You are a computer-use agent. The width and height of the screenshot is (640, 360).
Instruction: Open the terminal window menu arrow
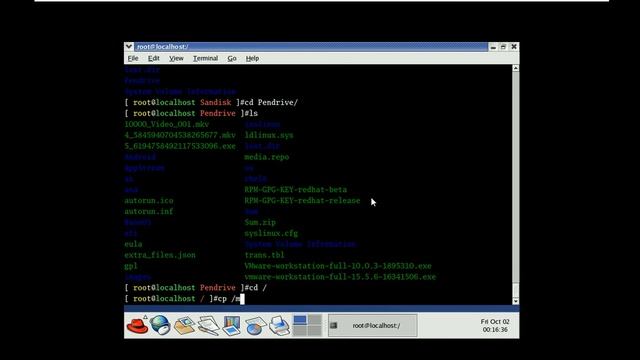[x=129, y=47]
